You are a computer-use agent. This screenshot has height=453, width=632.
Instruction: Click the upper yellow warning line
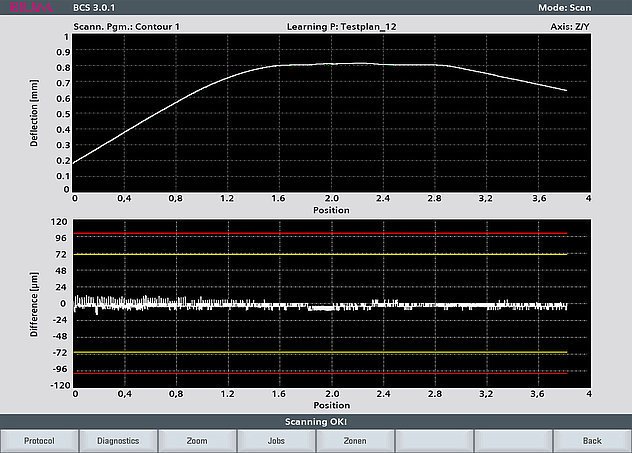point(320,254)
